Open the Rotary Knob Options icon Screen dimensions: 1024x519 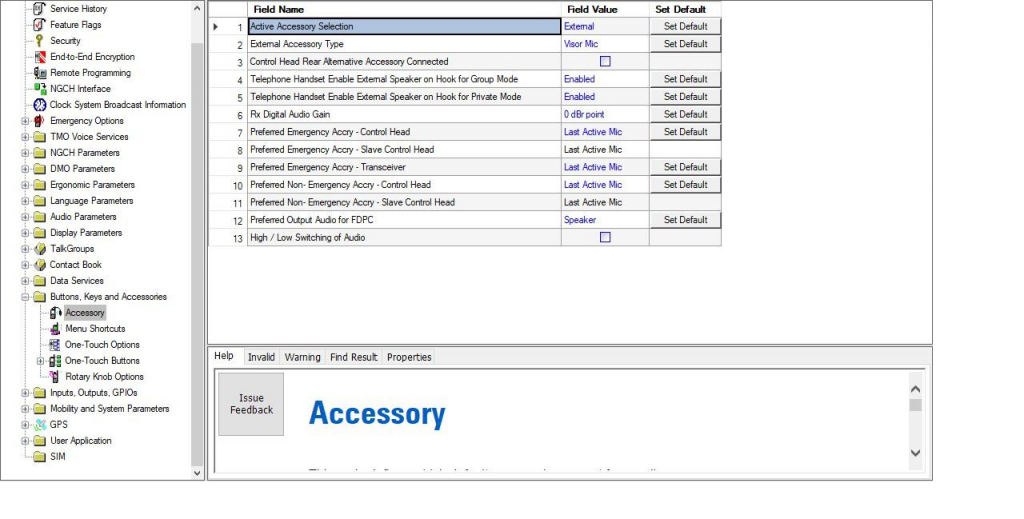tap(56, 377)
